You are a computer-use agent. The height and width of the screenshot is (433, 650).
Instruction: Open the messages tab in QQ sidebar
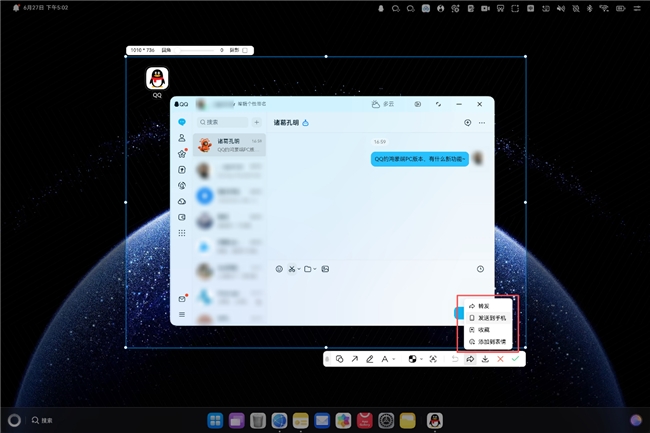pos(182,122)
